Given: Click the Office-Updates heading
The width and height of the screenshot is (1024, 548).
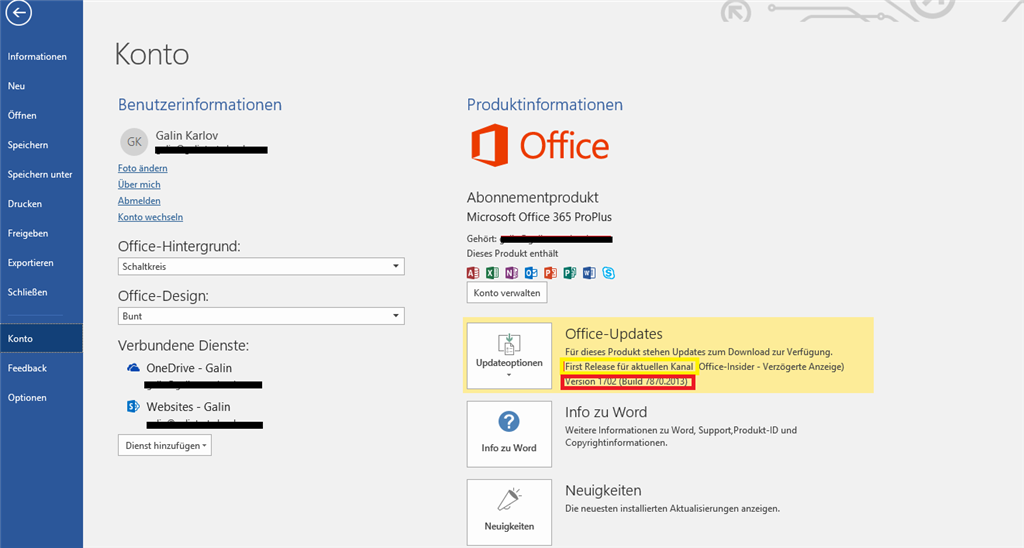Looking at the screenshot, I should pyautogui.click(x=614, y=334).
